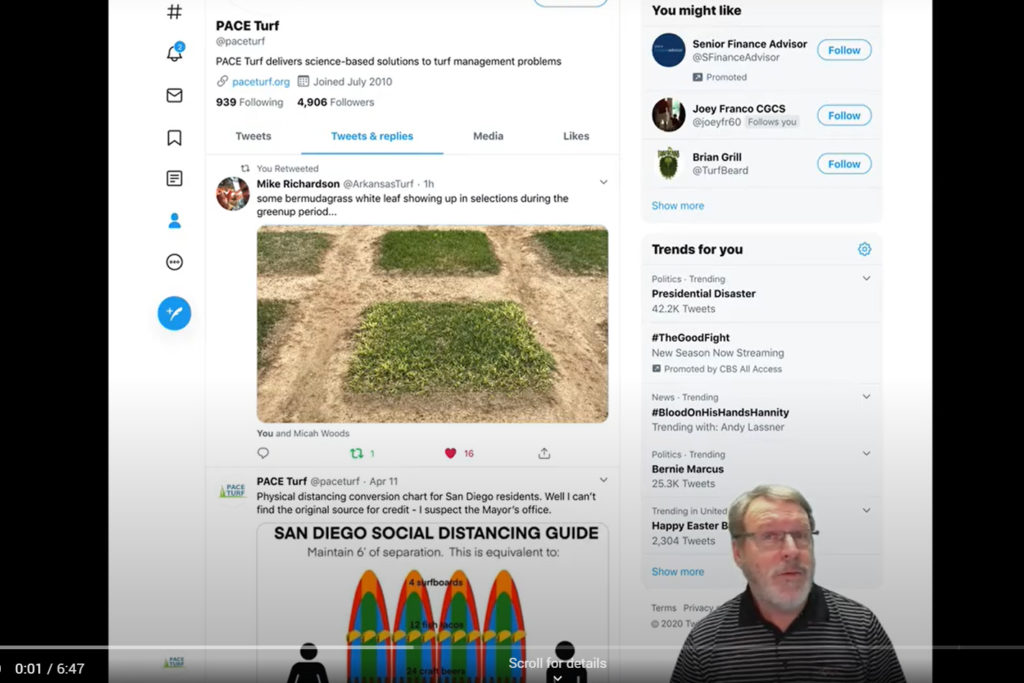
Task: Open PACE Turf avatar on Apr 11 tweet
Action: [x=232, y=490]
